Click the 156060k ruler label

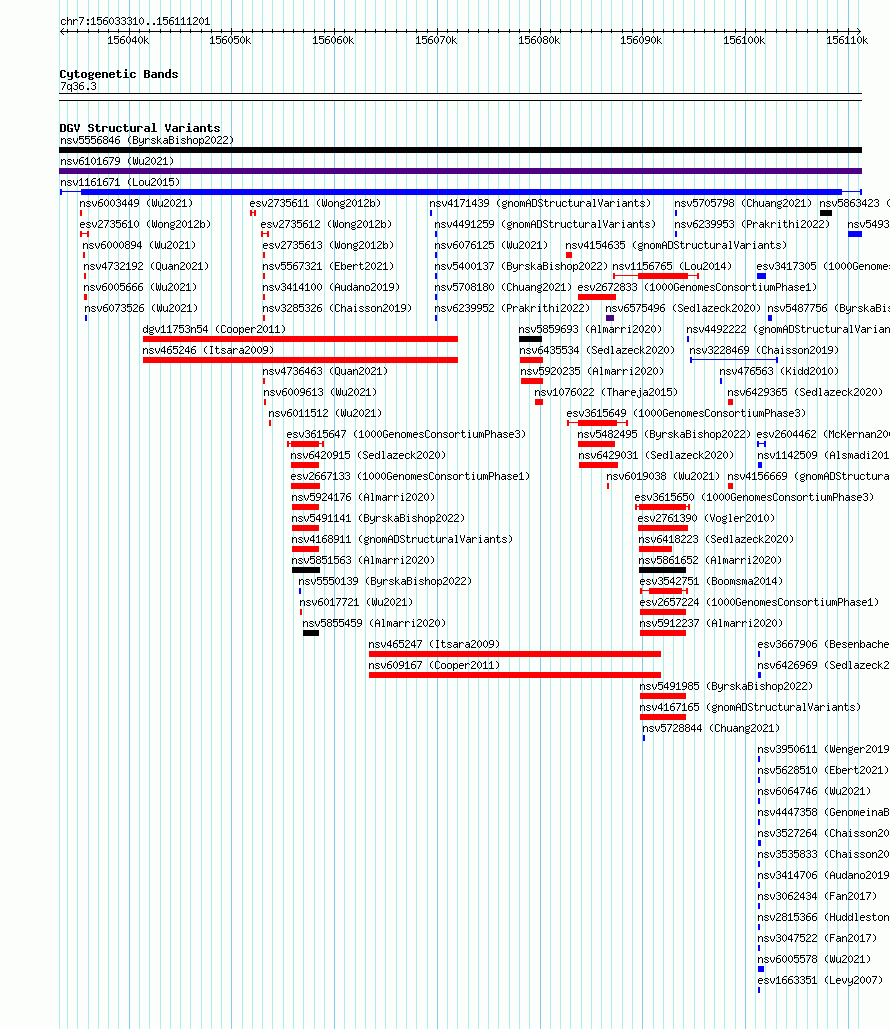333,41
